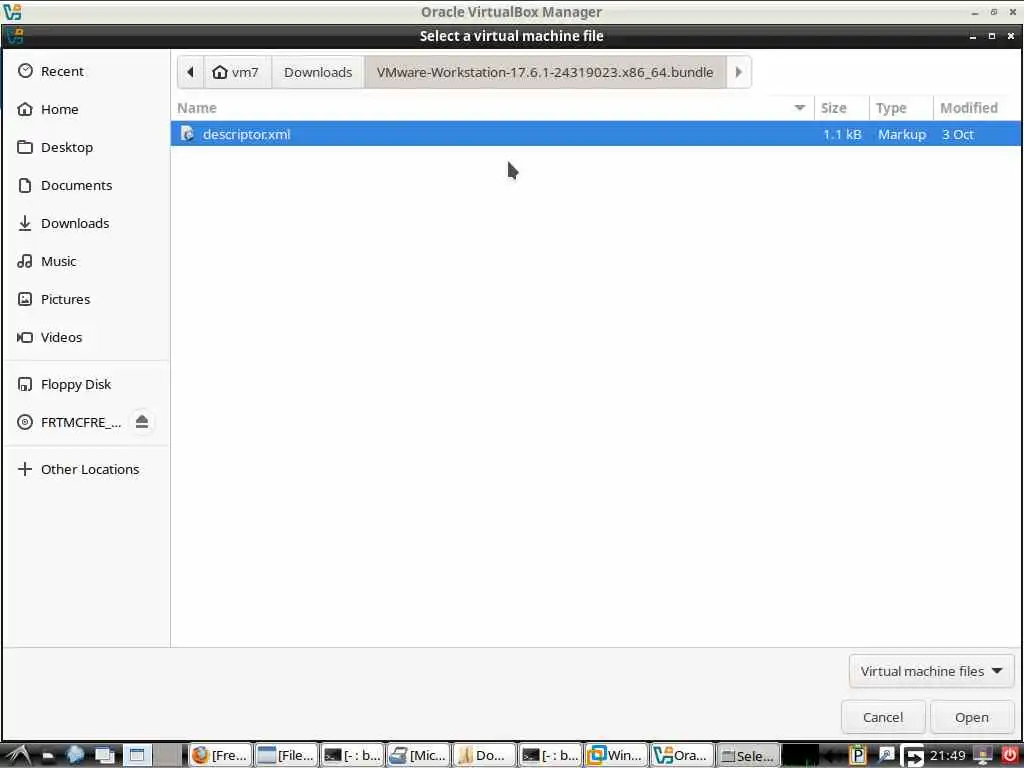1024x768 pixels.
Task: Sort files by the Modified column
Action: (x=976, y=108)
